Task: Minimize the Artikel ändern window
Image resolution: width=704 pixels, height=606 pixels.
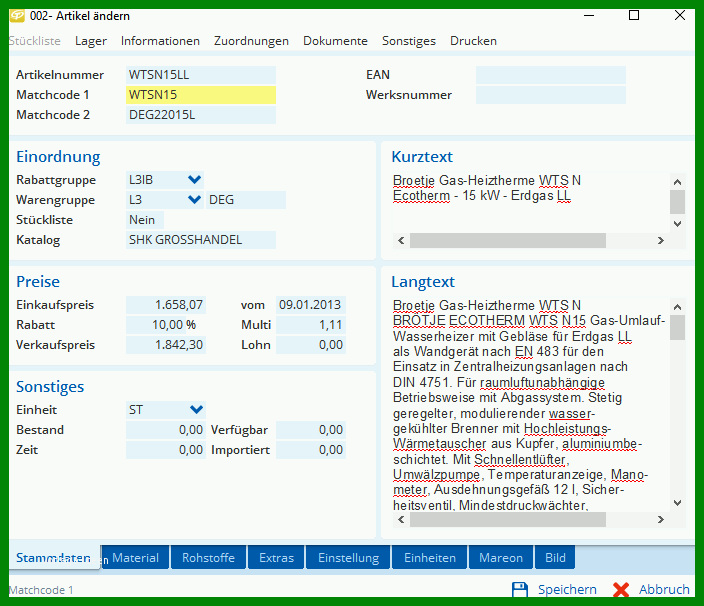Action: (x=589, y=15)
